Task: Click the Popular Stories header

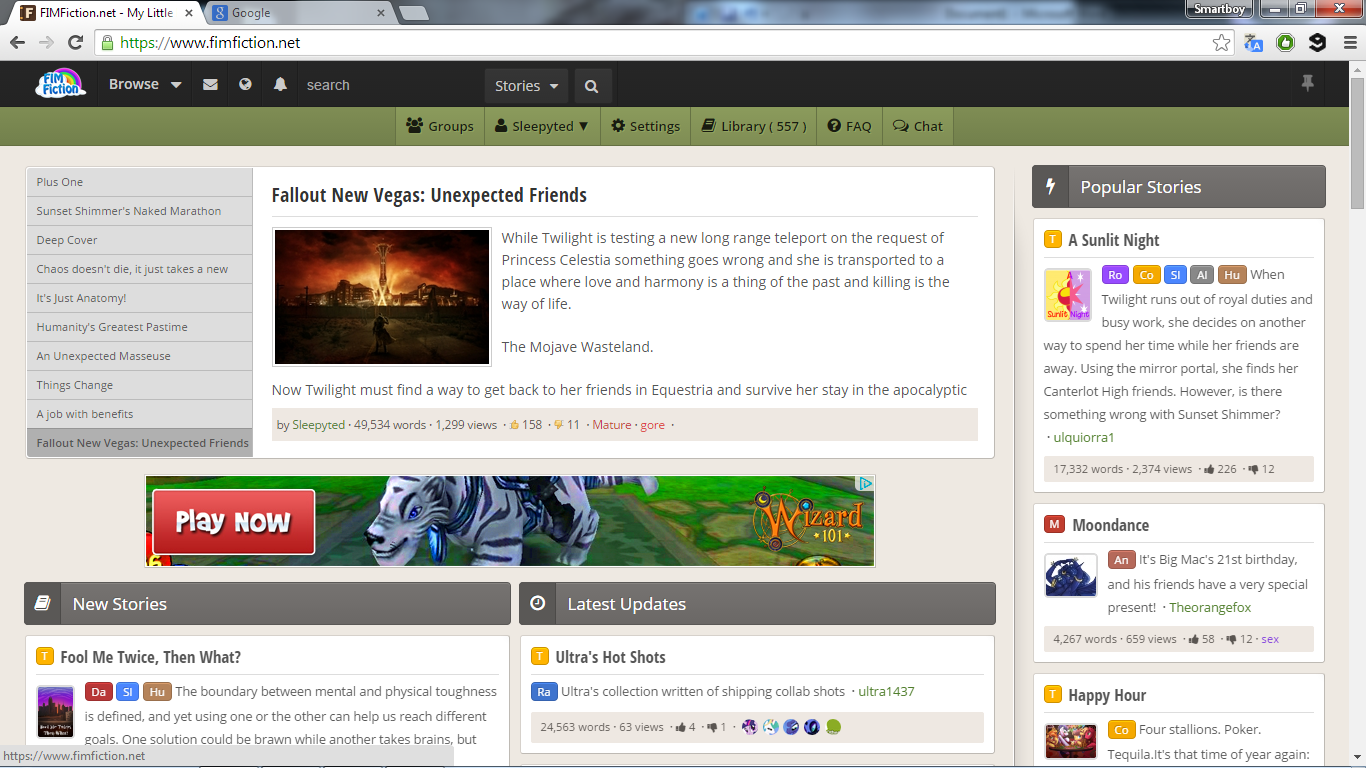Action: click(x=1179, y=187)
